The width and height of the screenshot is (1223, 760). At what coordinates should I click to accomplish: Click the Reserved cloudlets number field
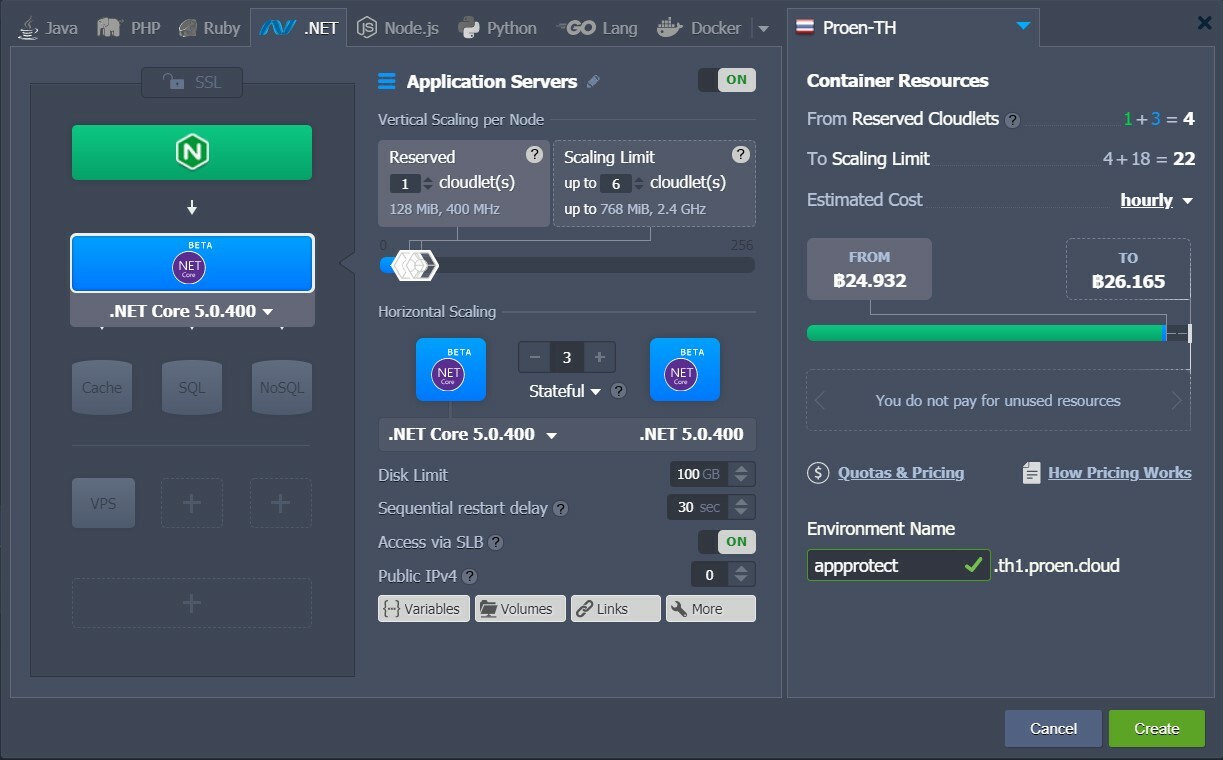405,184
